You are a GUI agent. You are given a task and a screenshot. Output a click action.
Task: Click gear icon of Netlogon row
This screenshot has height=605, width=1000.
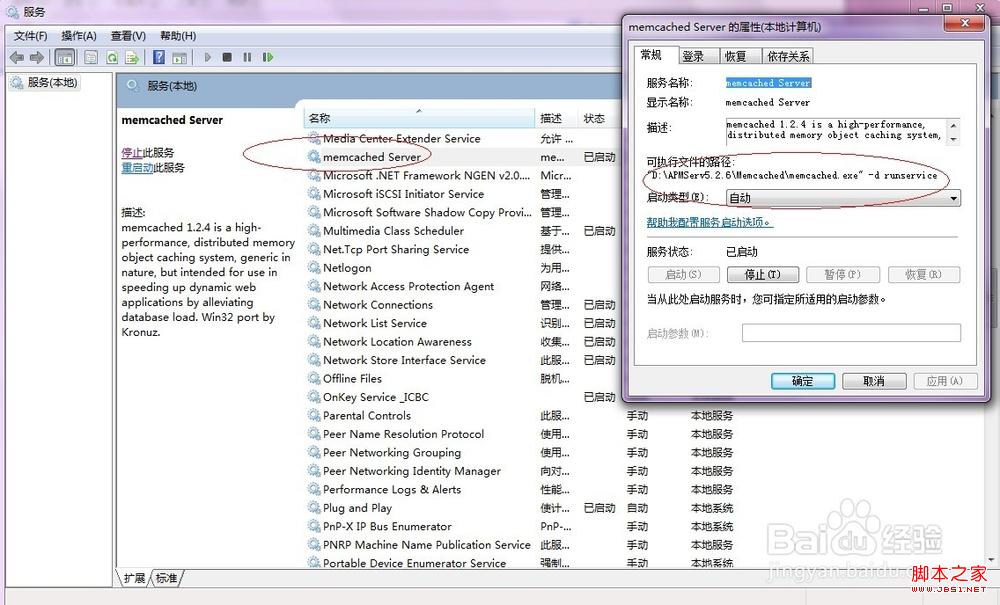pos(314,268)
